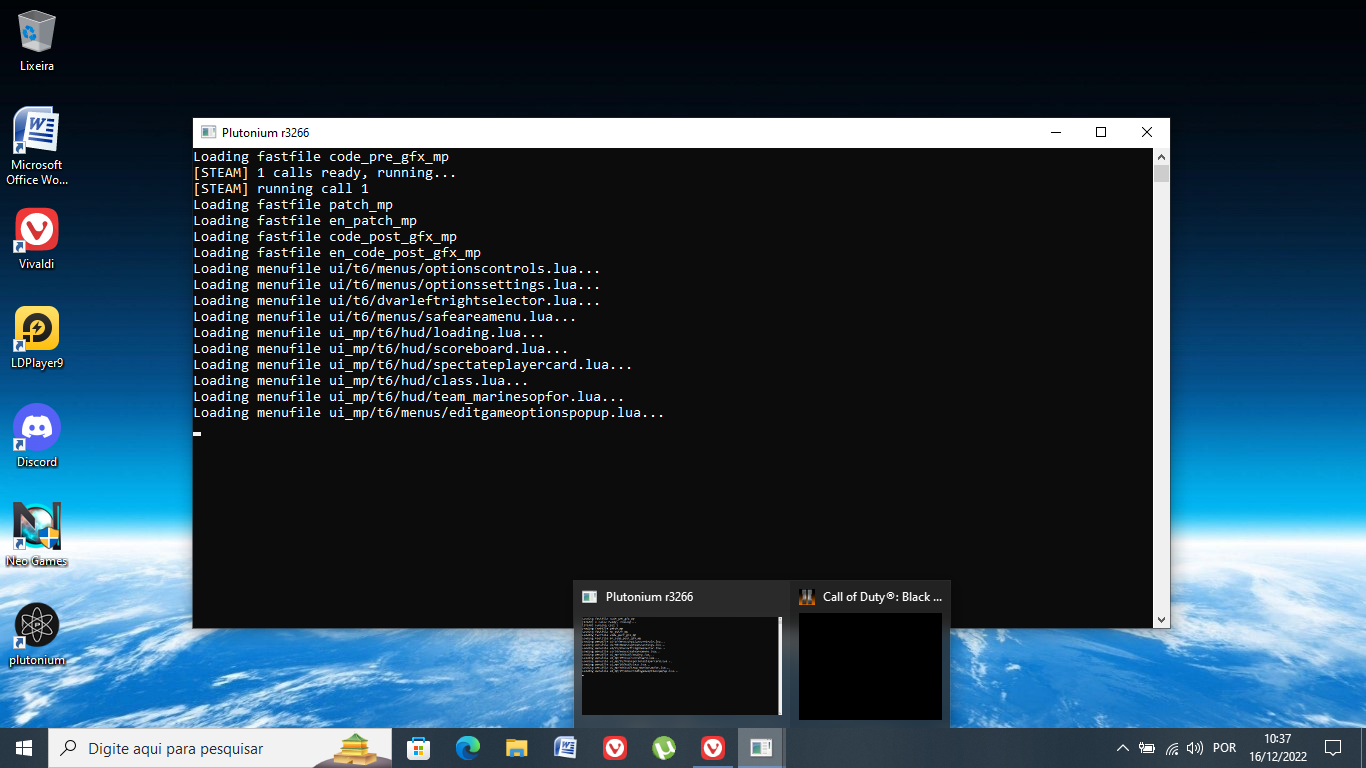Click the console scrollbar up arrow
The image size is (1366, 768).
(1161, 157)
